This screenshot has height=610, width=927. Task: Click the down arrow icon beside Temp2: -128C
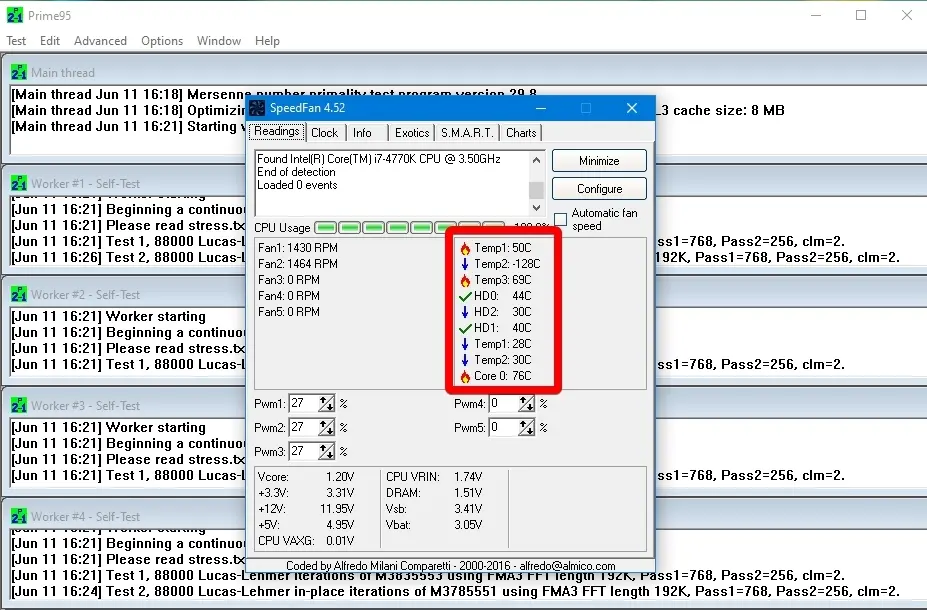465,264
